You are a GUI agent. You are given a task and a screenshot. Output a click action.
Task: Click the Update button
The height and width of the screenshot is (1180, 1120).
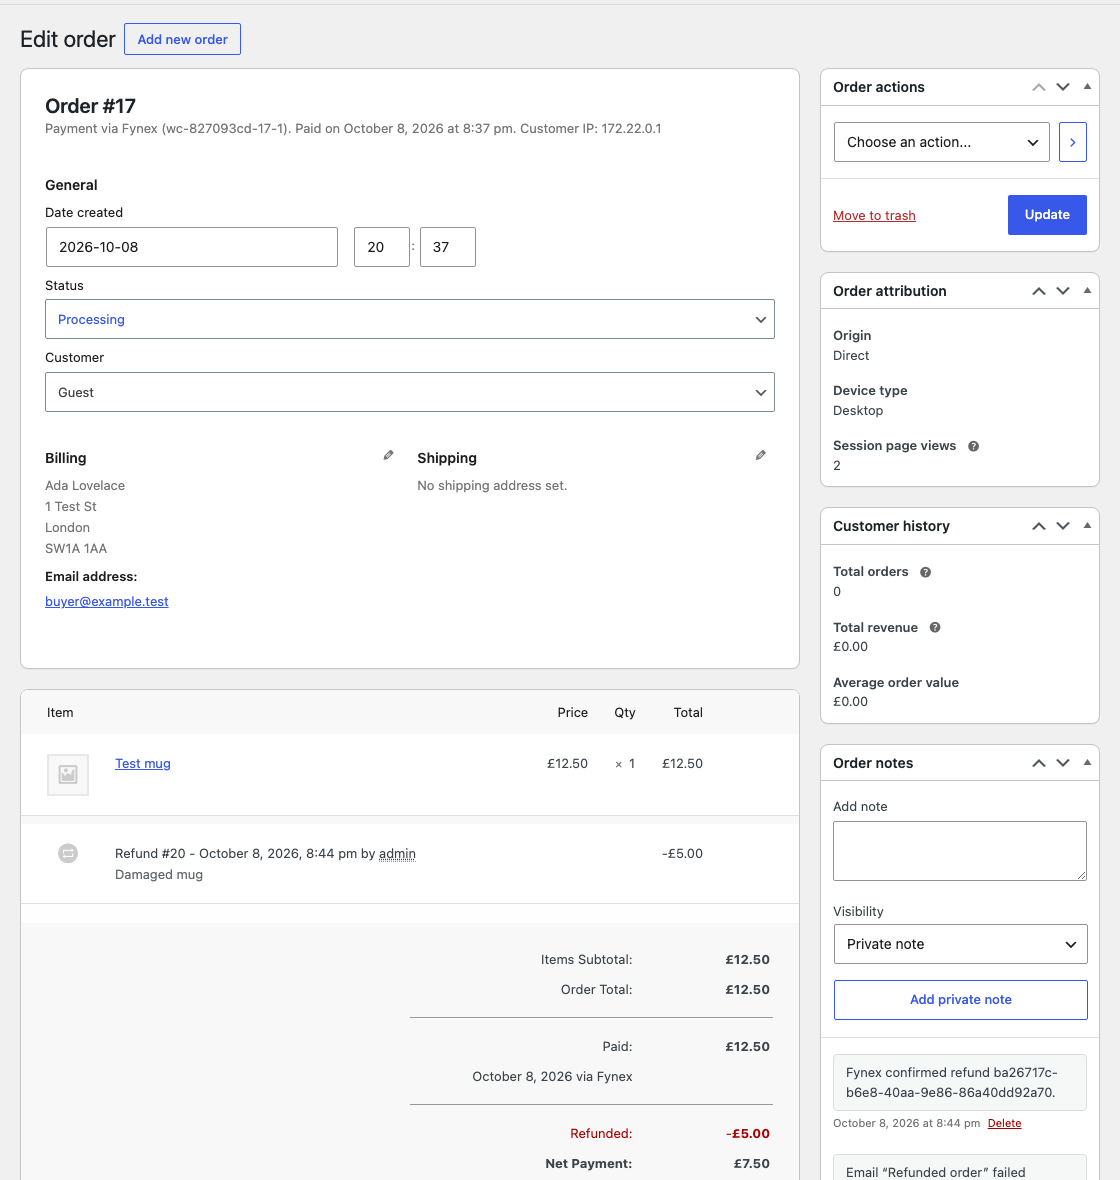coord(1047,214)
